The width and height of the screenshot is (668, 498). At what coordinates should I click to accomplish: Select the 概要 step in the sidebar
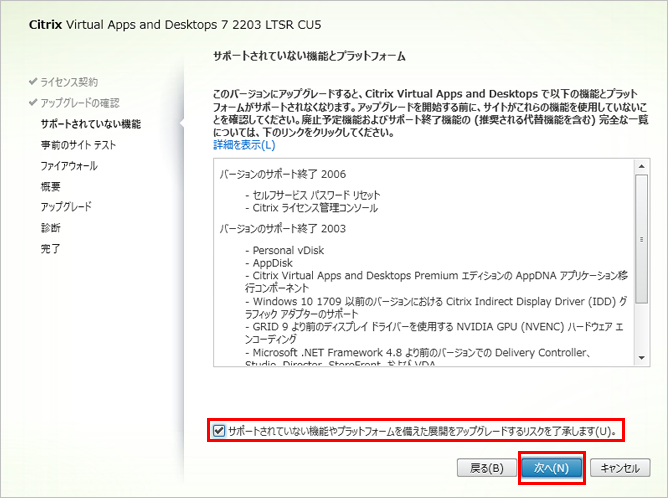(51, 186)
